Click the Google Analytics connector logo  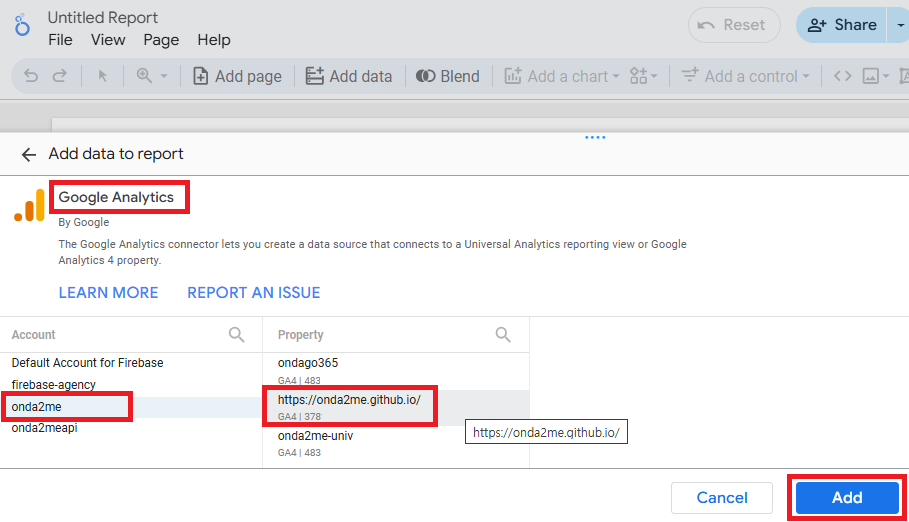(30, 205)
